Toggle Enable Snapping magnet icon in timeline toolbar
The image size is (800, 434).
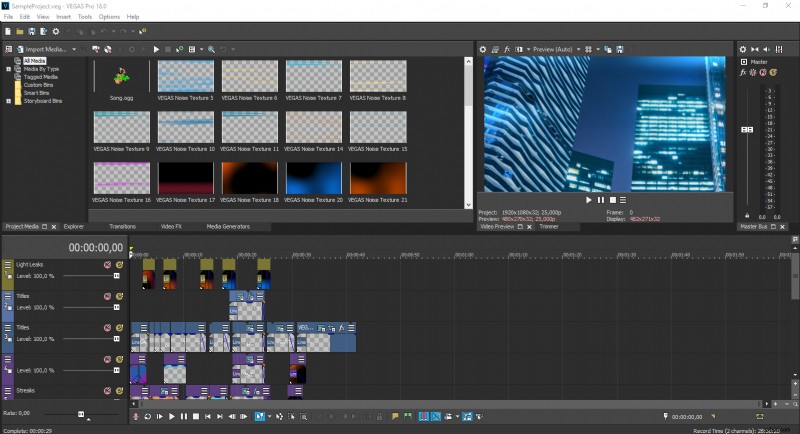pyautogui.click(x=423, y=417)
